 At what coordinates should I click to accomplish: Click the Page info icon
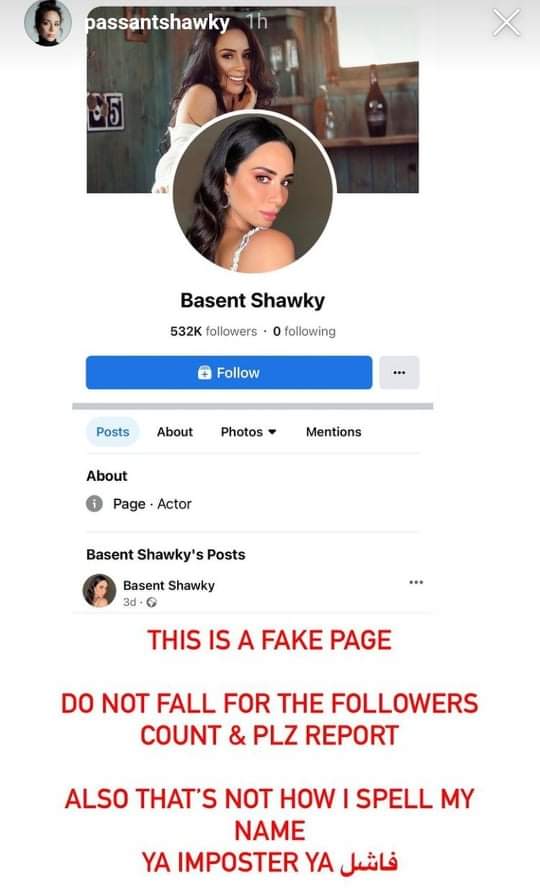click(x=94, y=503)
